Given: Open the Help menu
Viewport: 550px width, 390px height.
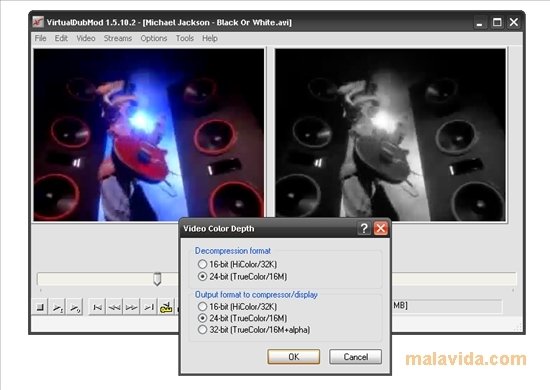Looking at the screenshot, I should coord(210,38).
